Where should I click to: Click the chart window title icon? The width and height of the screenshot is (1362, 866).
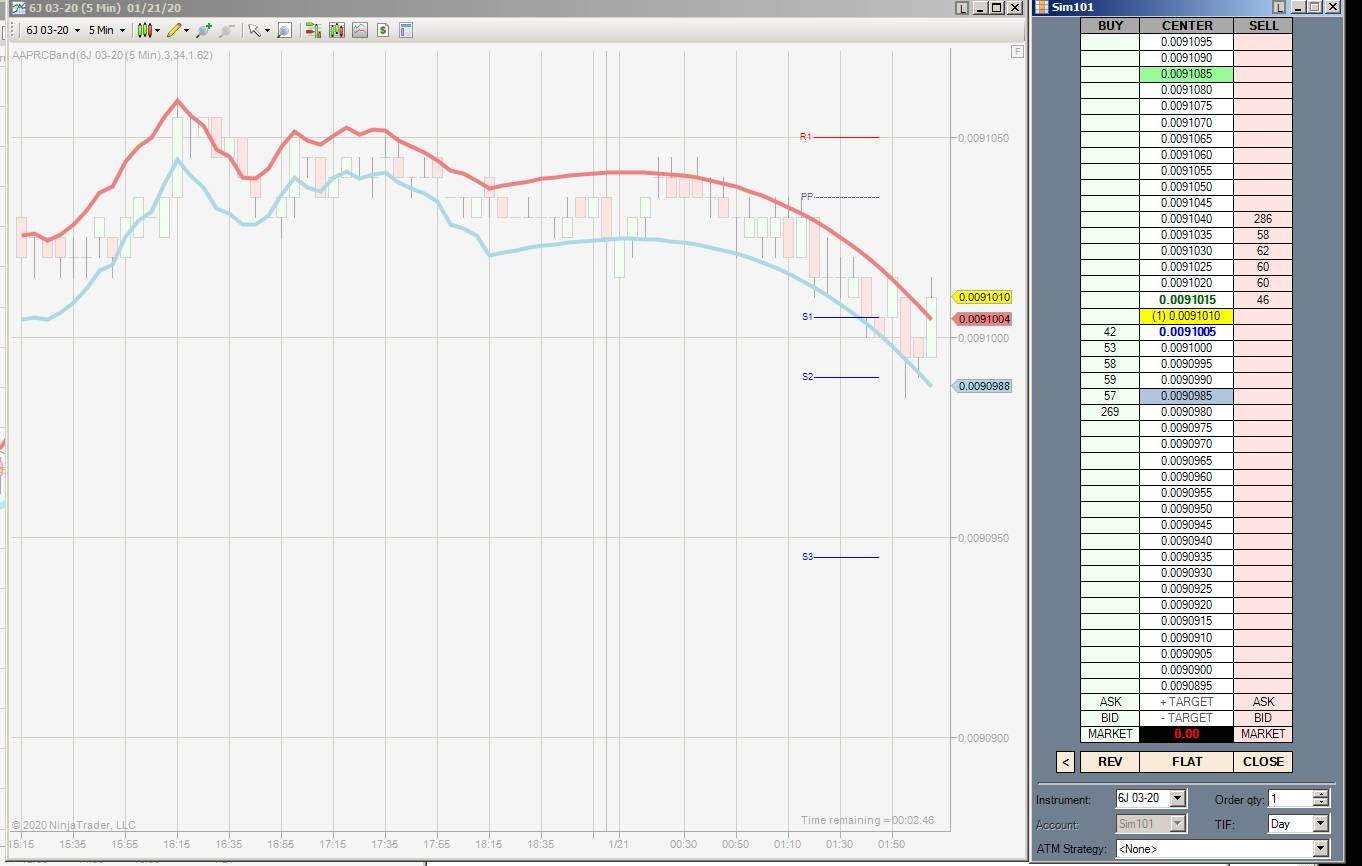[19, 8]
